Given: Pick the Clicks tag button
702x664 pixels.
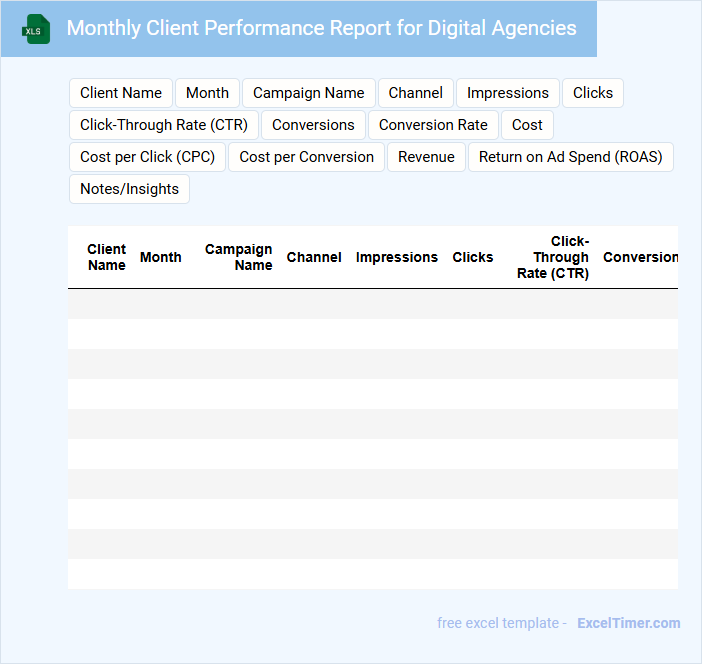Looking at the screenshot, I should click(592, 93).
